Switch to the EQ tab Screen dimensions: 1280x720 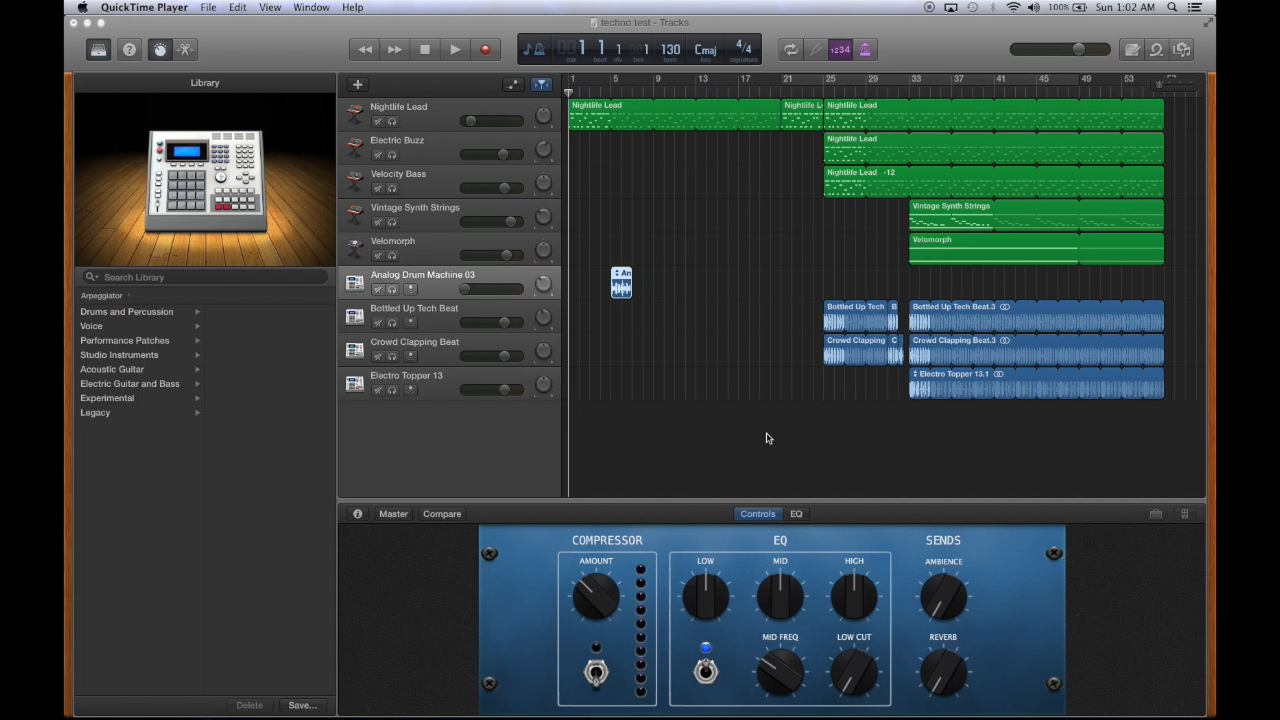(796, 514)
